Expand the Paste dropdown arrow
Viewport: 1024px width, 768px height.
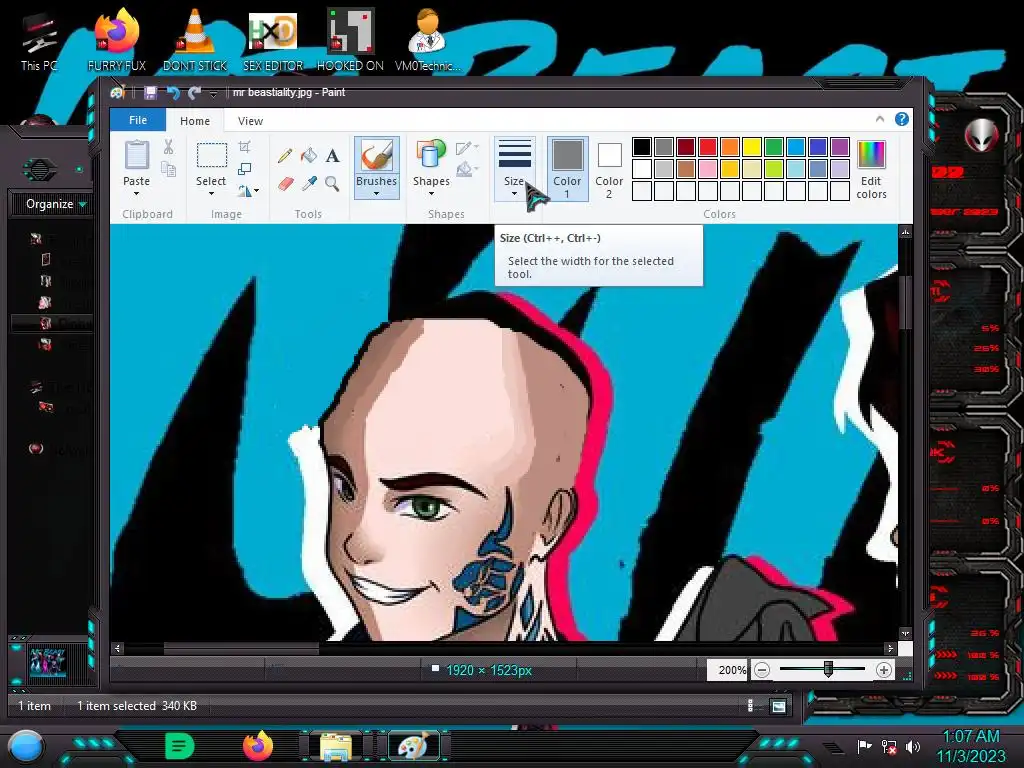pos(136,194)
